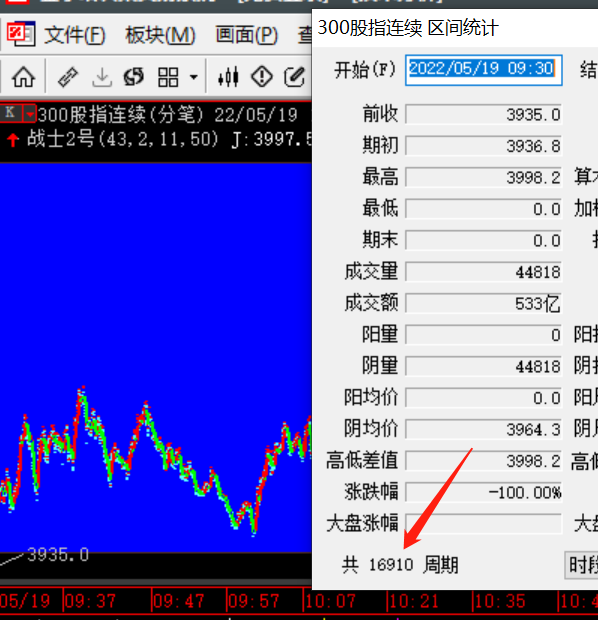Open the 文件(F) menu
Screen dimensions: 598x620
(75, 35)
